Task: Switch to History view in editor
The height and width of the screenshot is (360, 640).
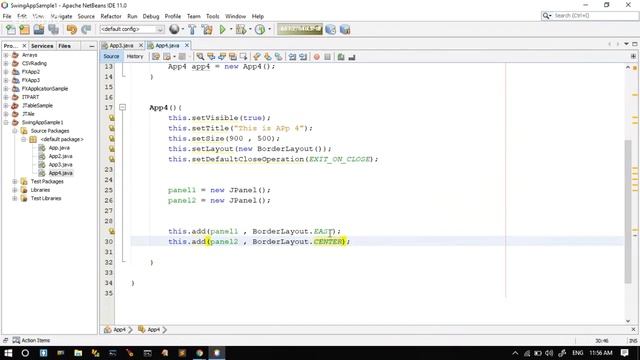Action: coord(135,56)
